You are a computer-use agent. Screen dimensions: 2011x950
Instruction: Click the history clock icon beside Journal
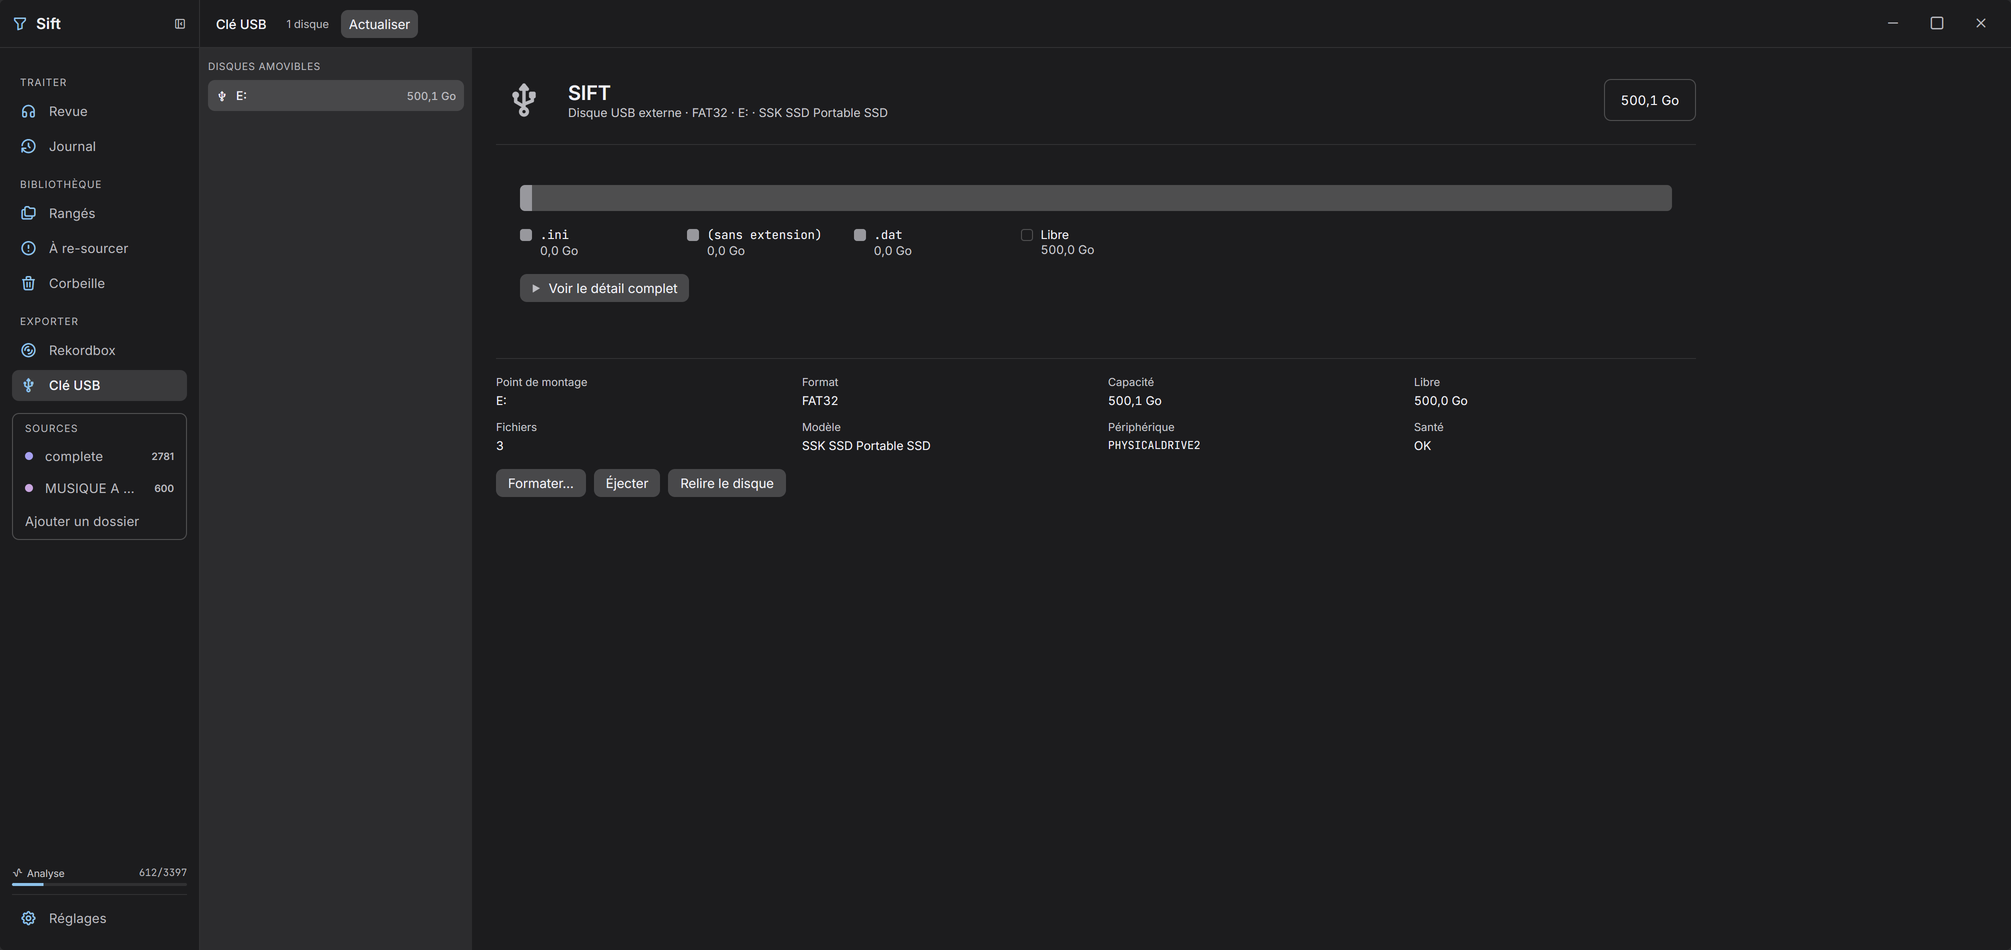29,146
